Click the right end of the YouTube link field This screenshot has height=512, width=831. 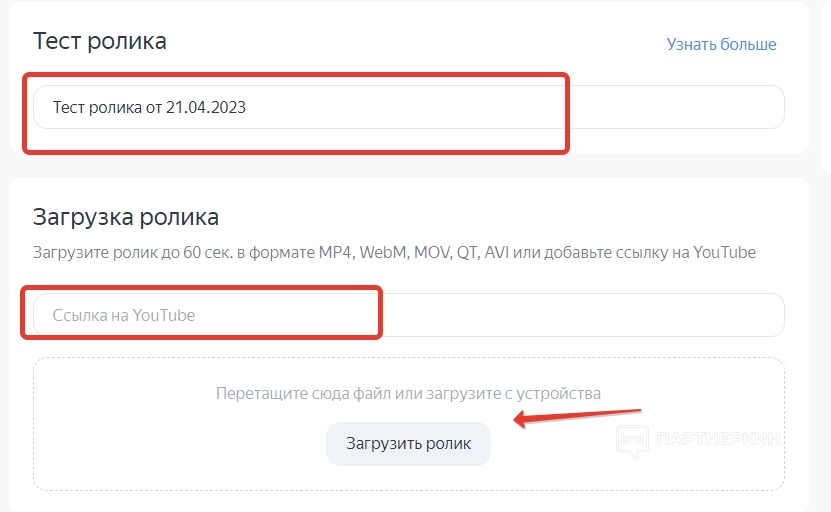(x=740, y=315)
